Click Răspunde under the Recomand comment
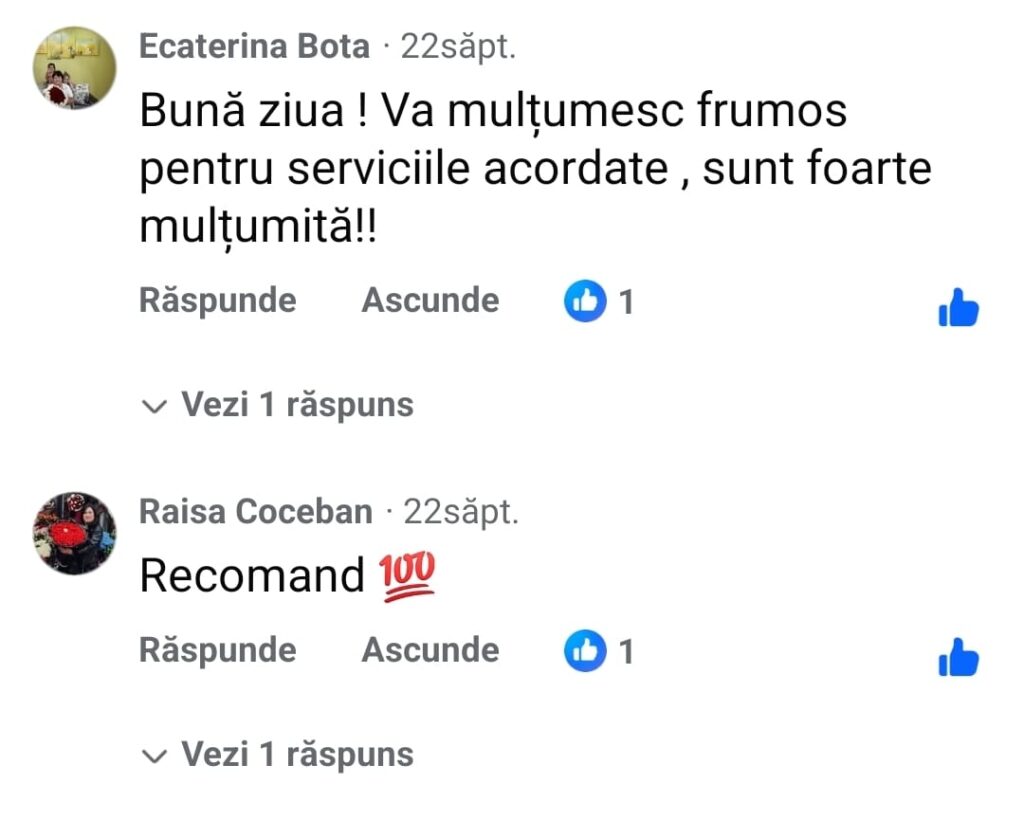The height and width of the screenshot is (820, 1024). pos(217,651)
